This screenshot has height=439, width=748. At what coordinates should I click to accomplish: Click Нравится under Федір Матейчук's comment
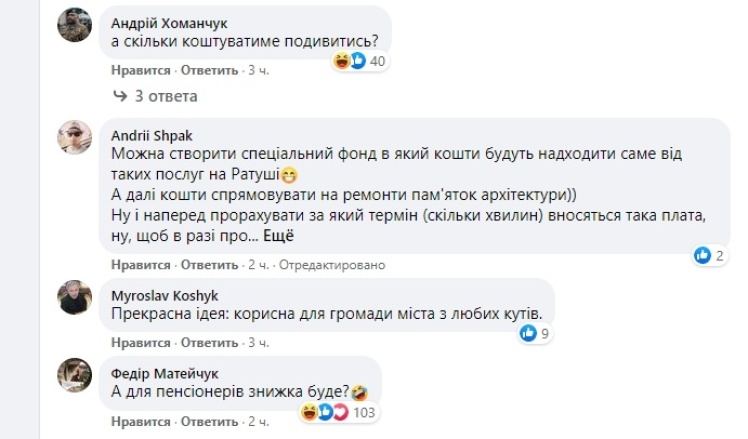[142, 422]
